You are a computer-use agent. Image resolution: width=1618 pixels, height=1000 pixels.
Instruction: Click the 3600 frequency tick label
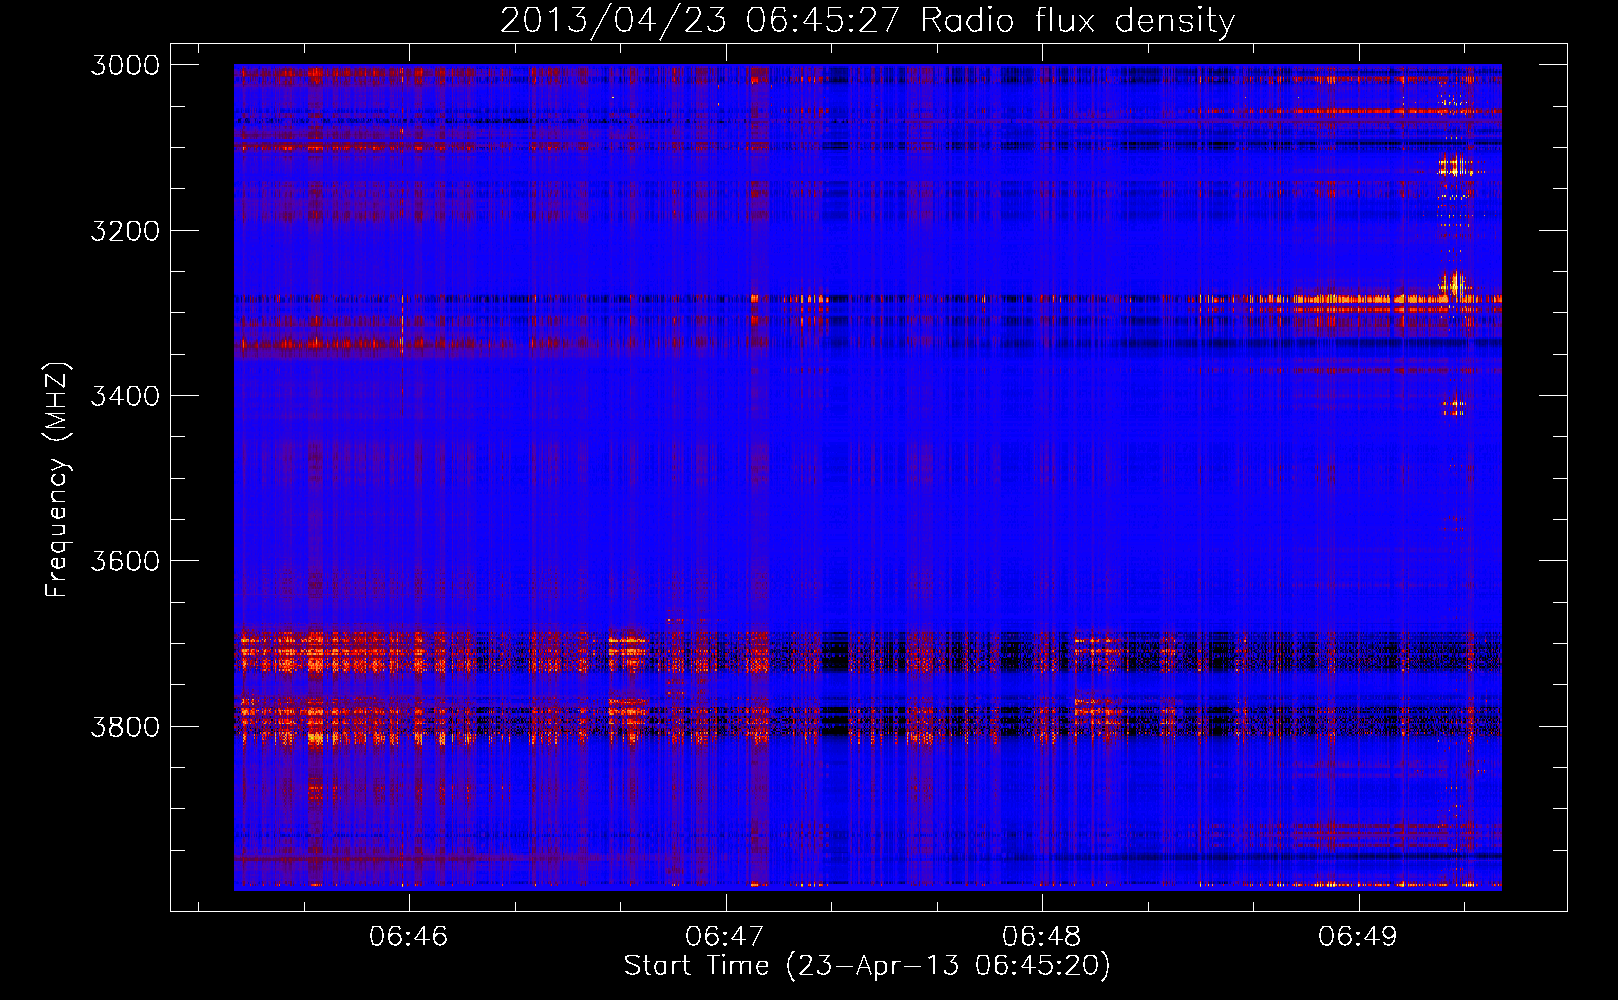tap(125, 561)
